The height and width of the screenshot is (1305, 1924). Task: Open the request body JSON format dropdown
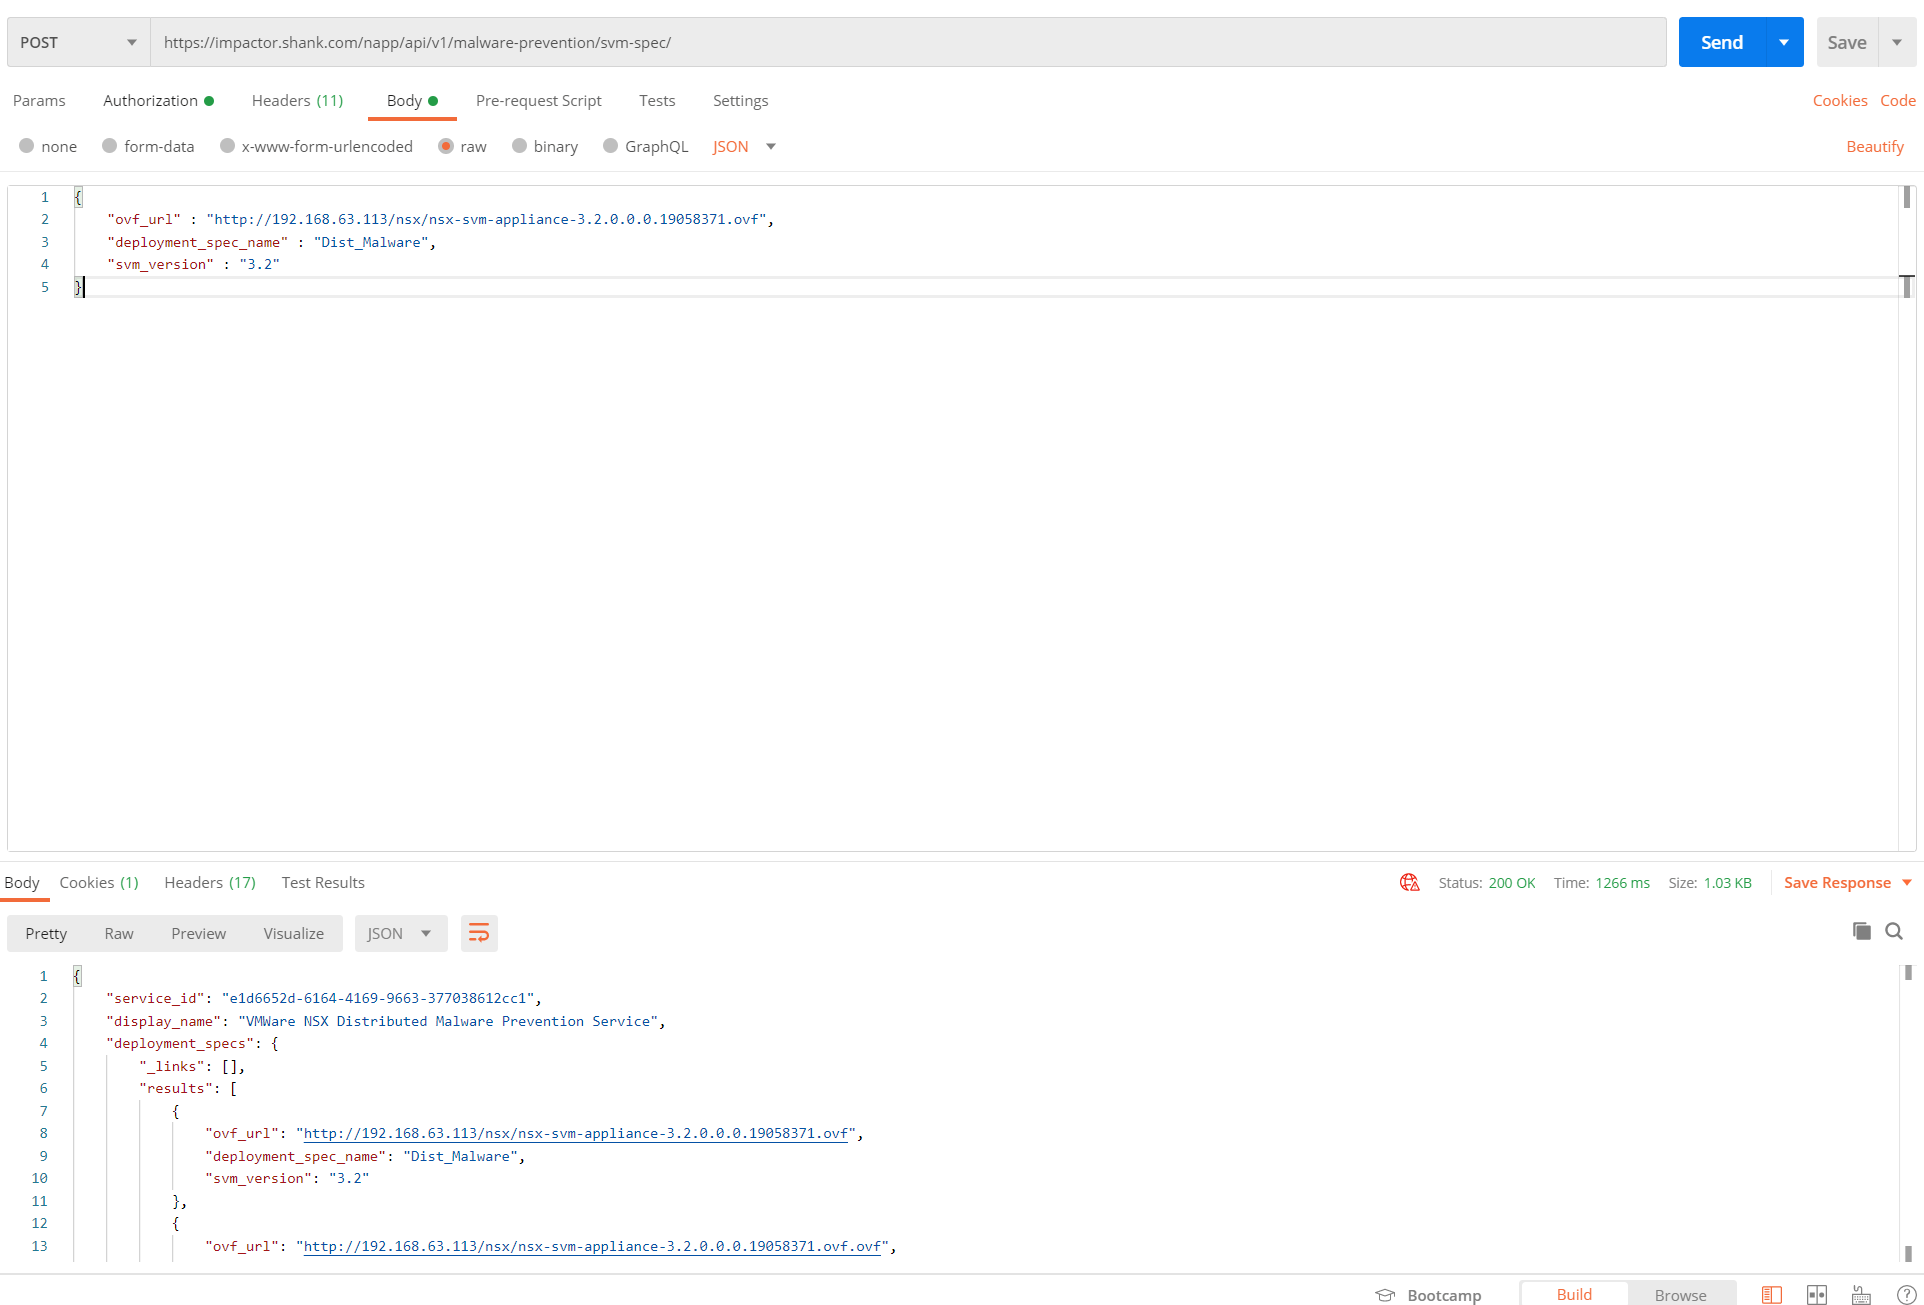click(744, 146)
